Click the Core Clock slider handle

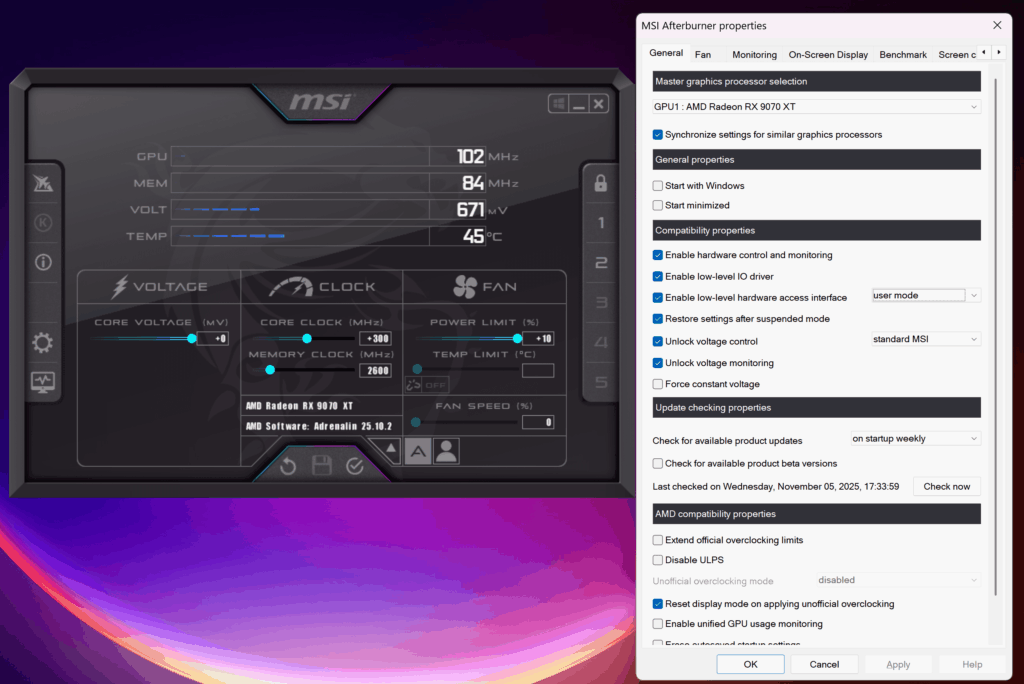[306, 338]
